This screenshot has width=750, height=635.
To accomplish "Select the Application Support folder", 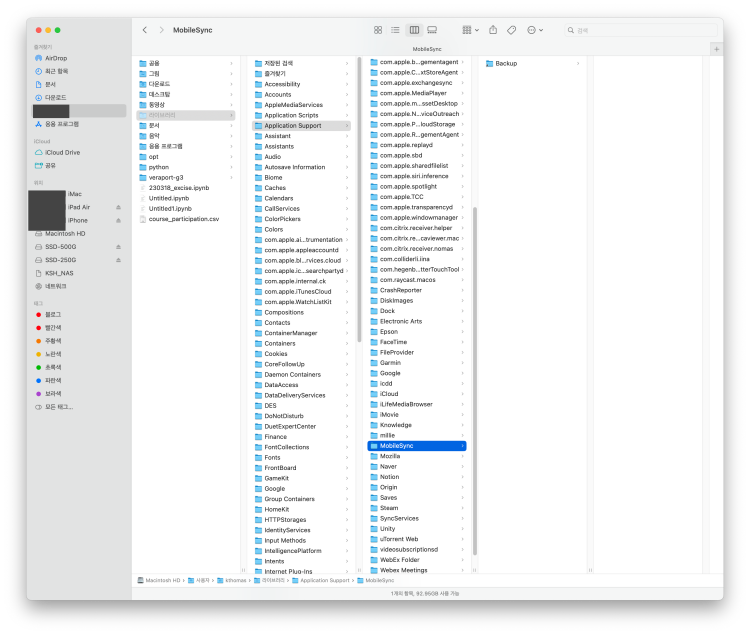I will click(301, 126).
